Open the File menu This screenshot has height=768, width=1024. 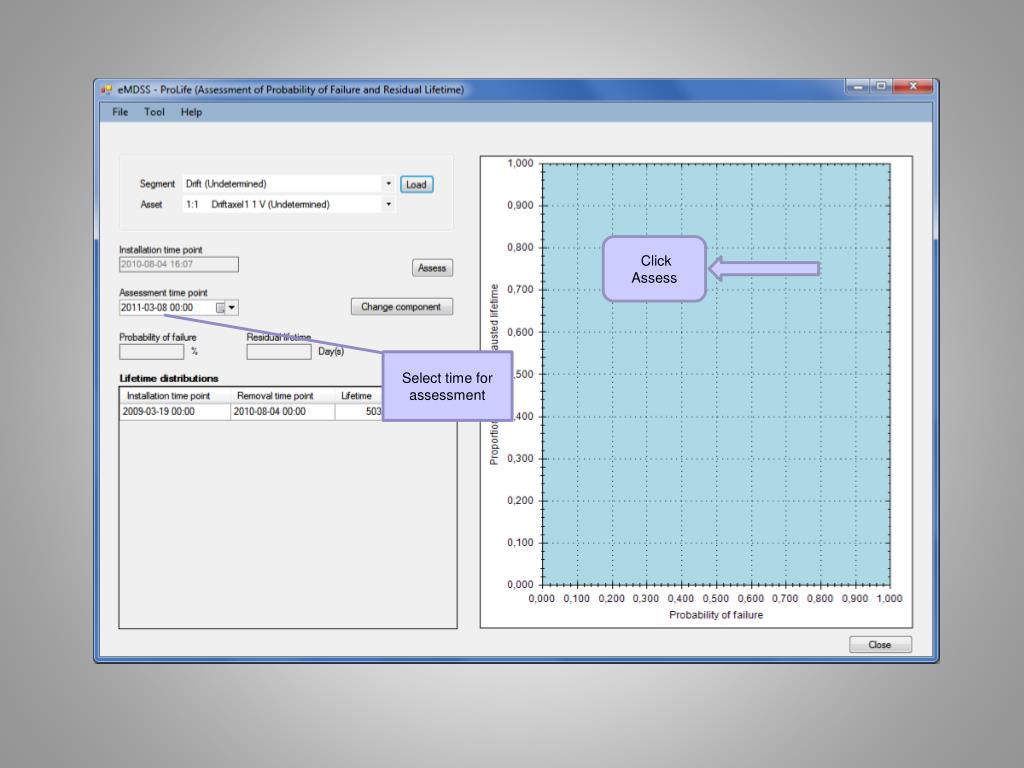point(120,112)
